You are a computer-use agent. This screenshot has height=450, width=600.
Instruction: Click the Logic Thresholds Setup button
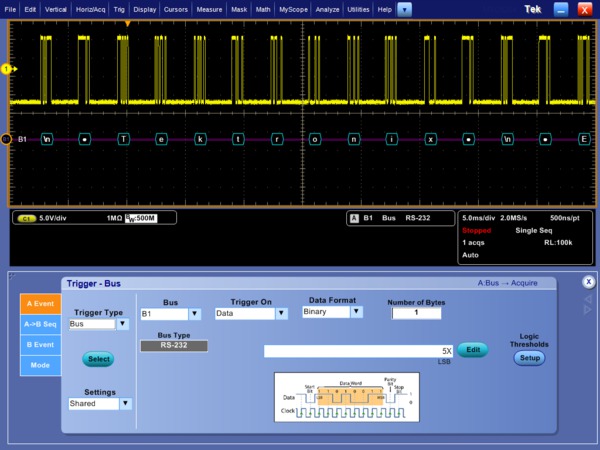[529, 357]
